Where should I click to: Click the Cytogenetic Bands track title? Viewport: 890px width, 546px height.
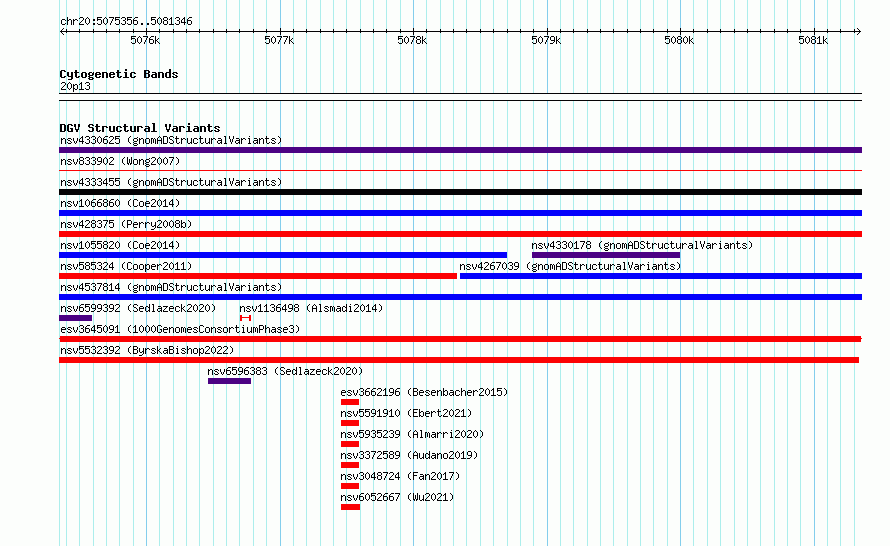pos(119,74)
